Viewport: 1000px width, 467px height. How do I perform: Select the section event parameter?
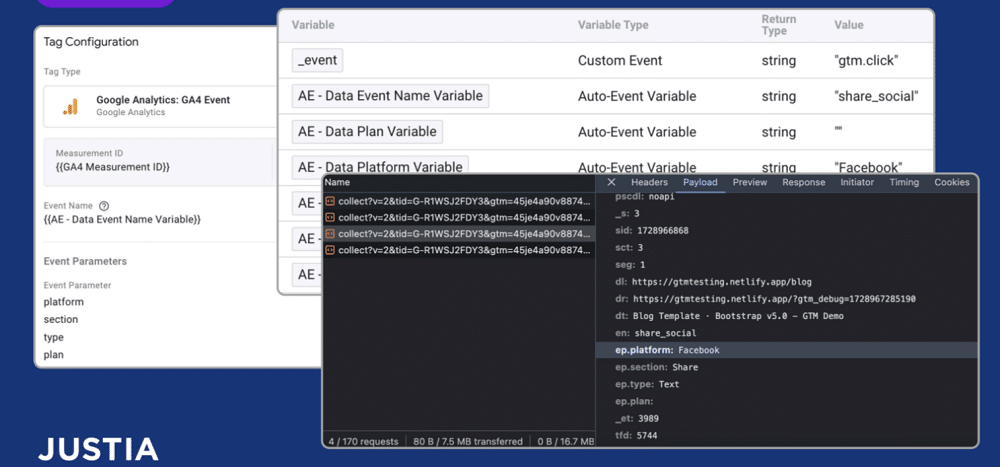[x=61, y=319]
